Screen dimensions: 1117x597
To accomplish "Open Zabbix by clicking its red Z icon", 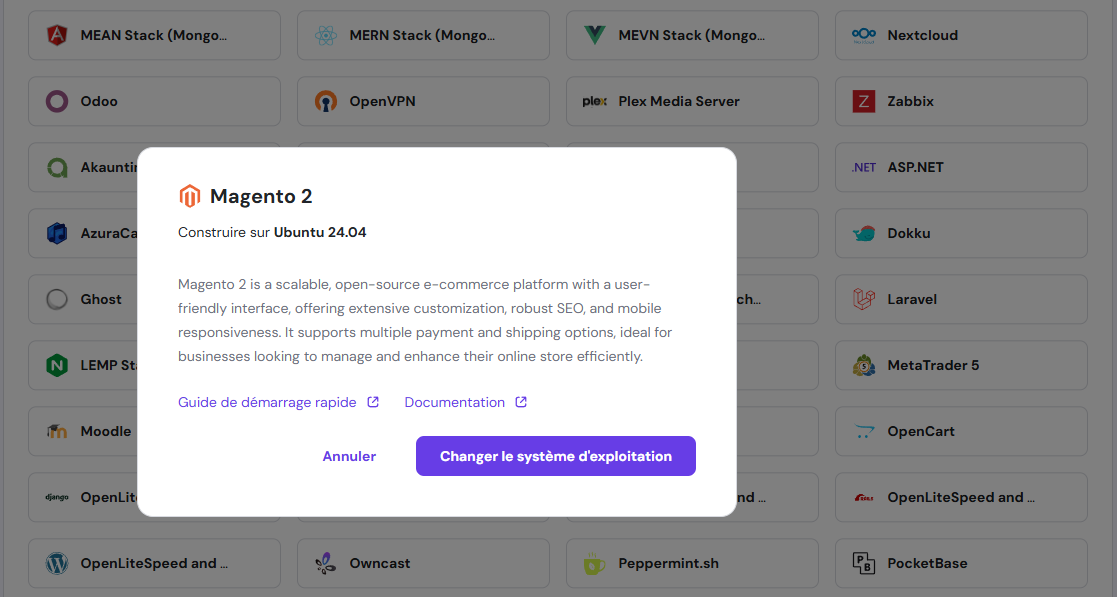I will point(863,101).
